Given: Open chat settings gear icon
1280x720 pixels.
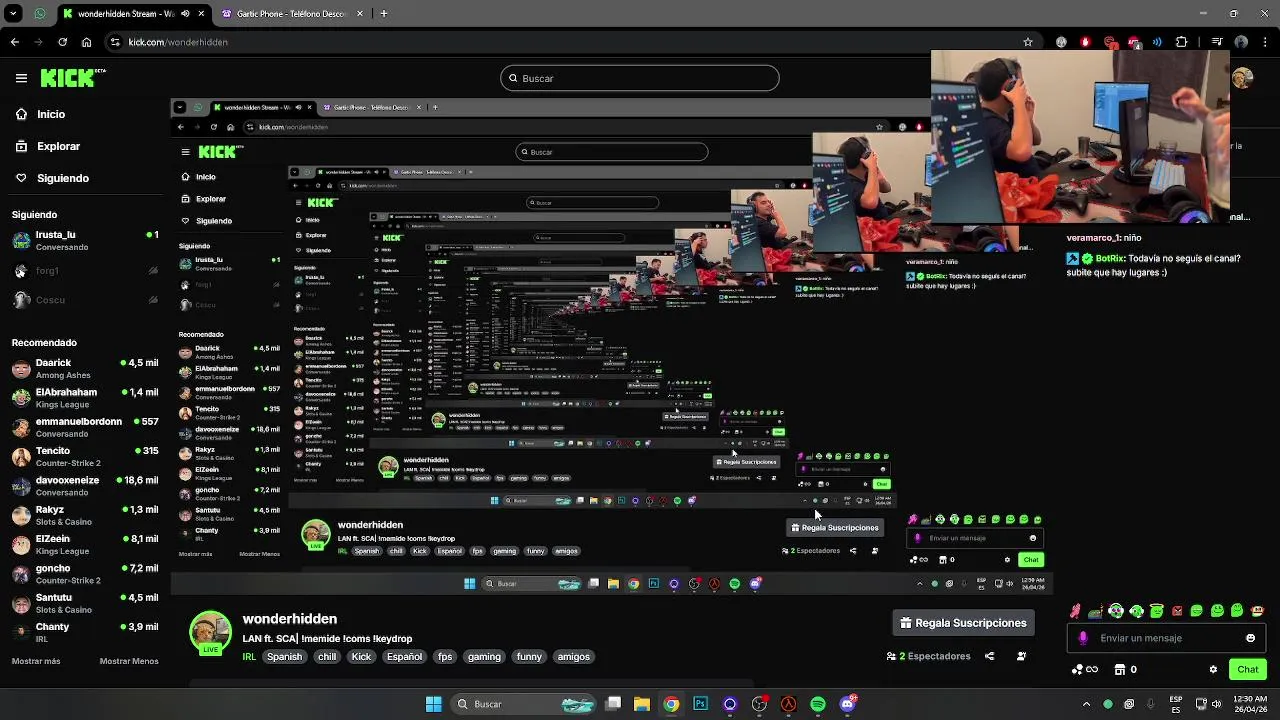Looking at the screenshot, I should (1213, 669).
